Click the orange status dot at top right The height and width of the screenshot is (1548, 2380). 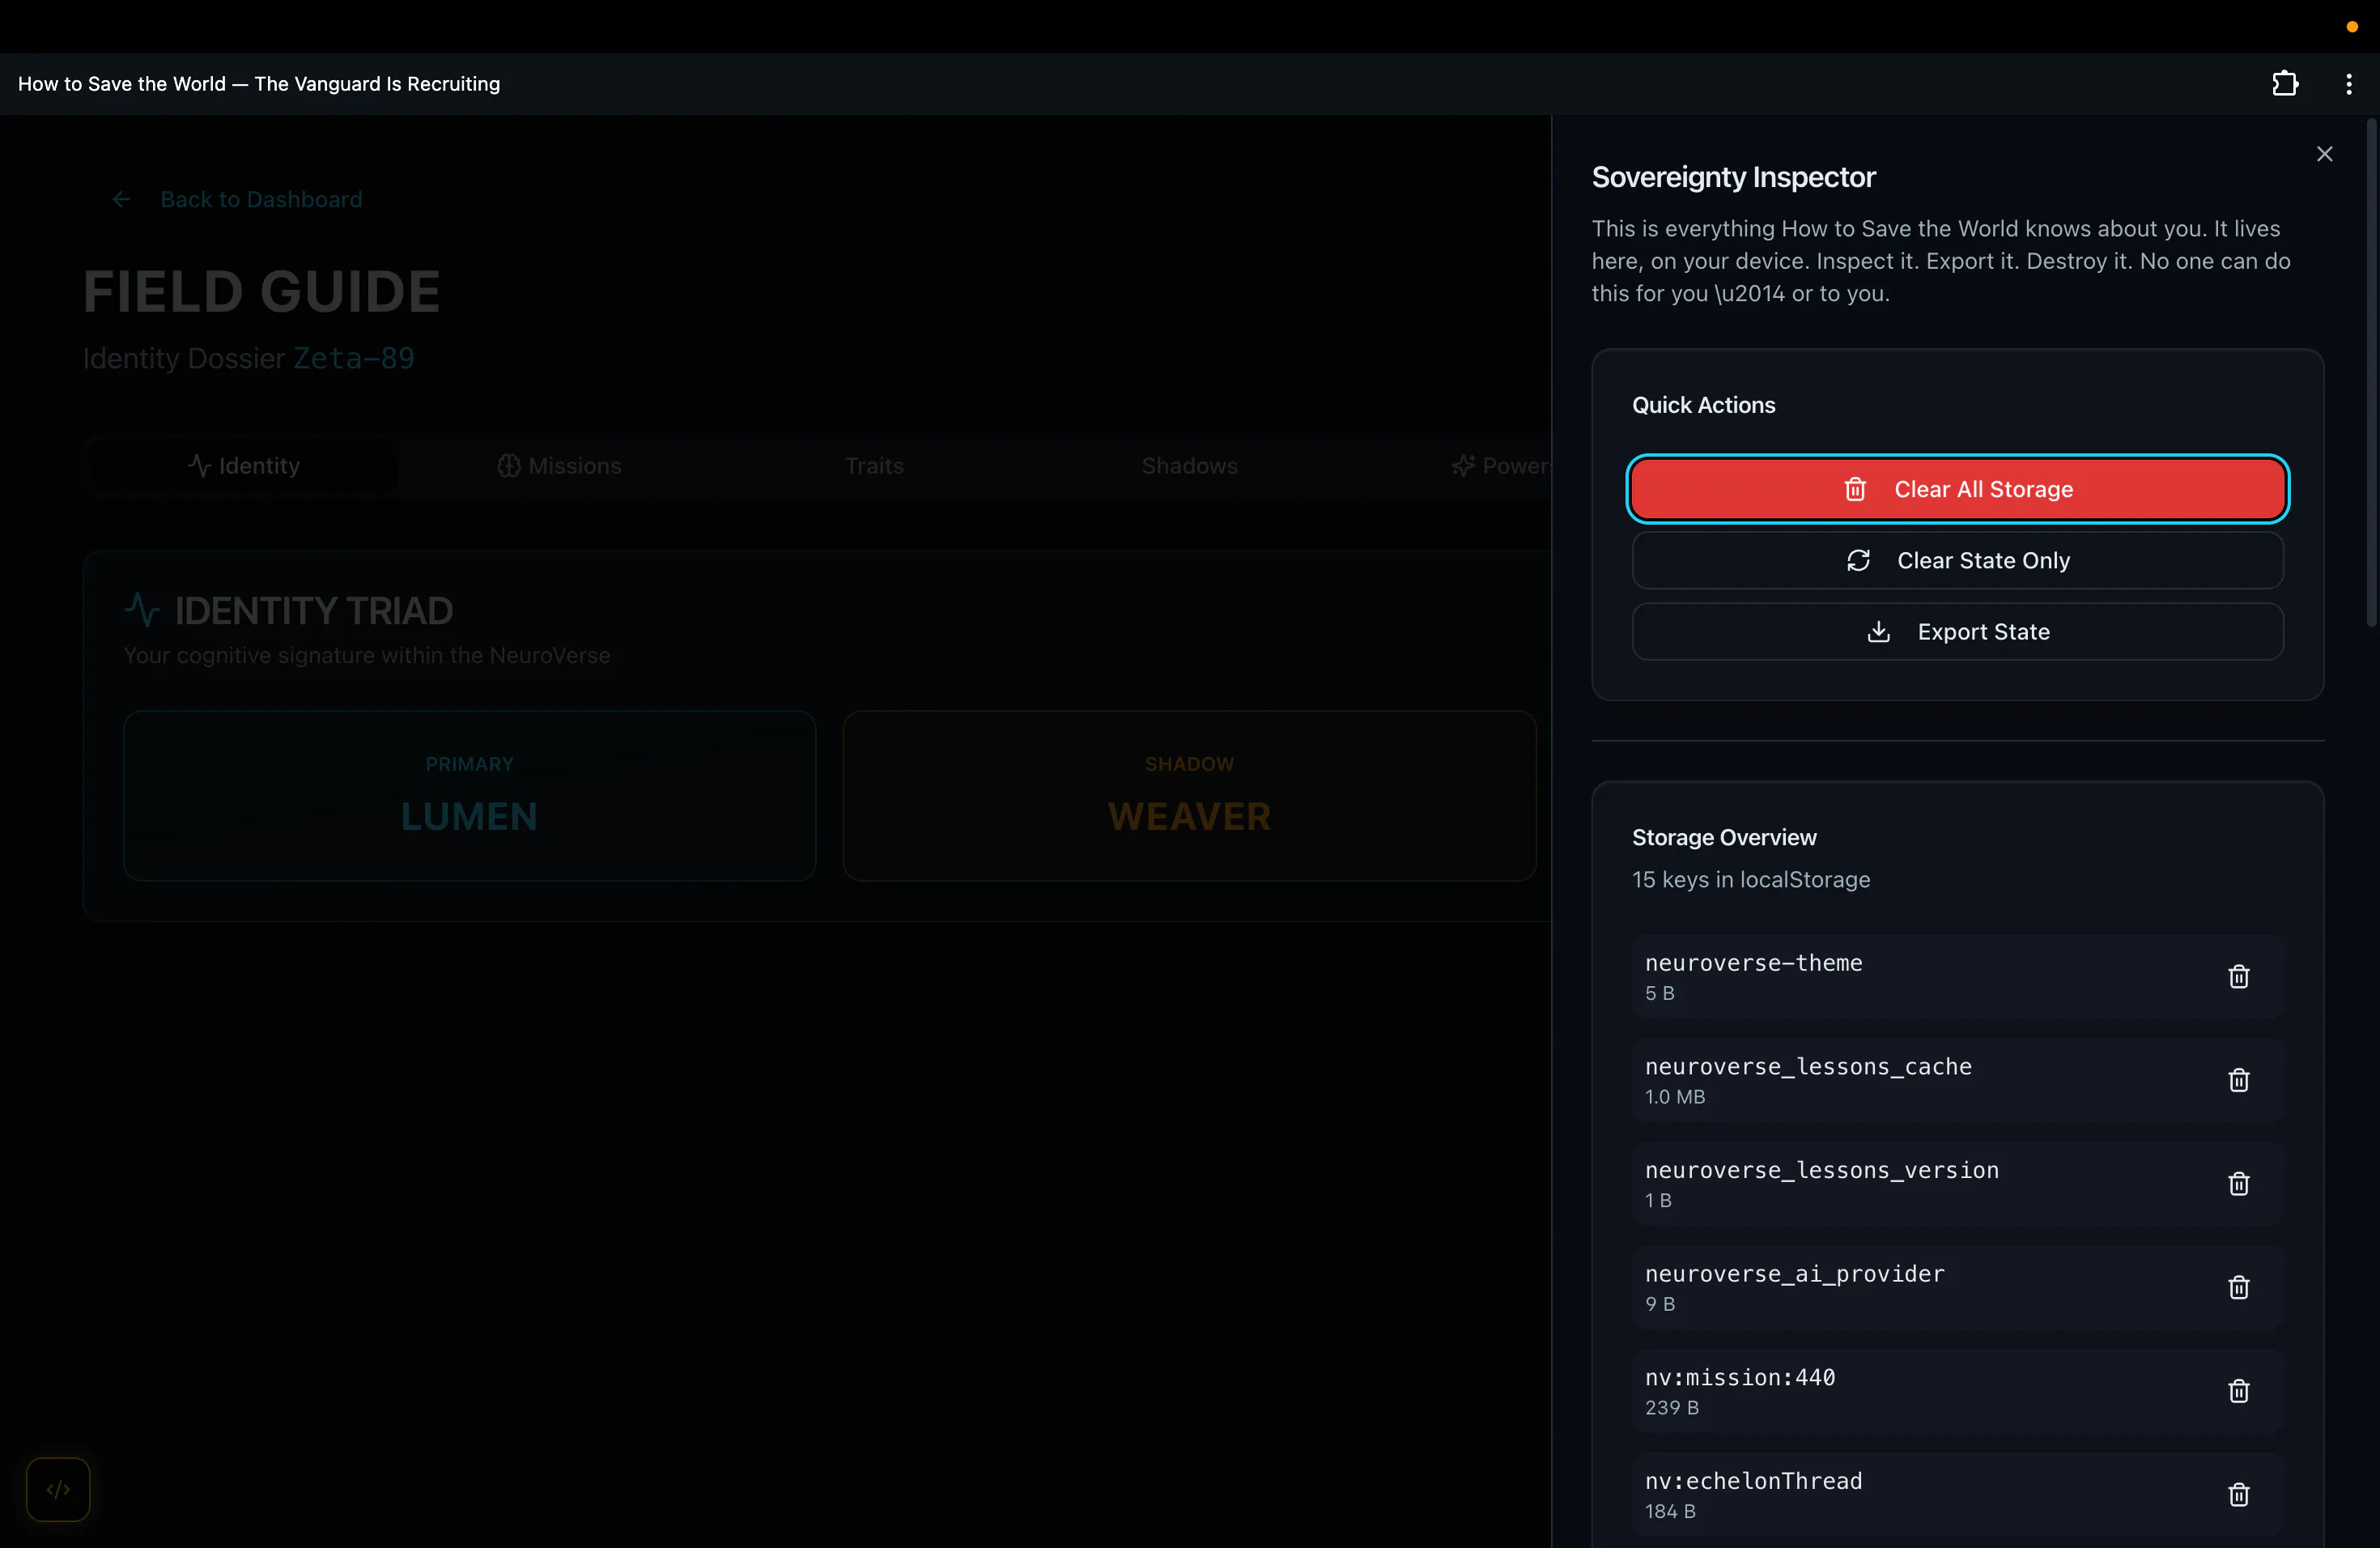pos(2352,27)
